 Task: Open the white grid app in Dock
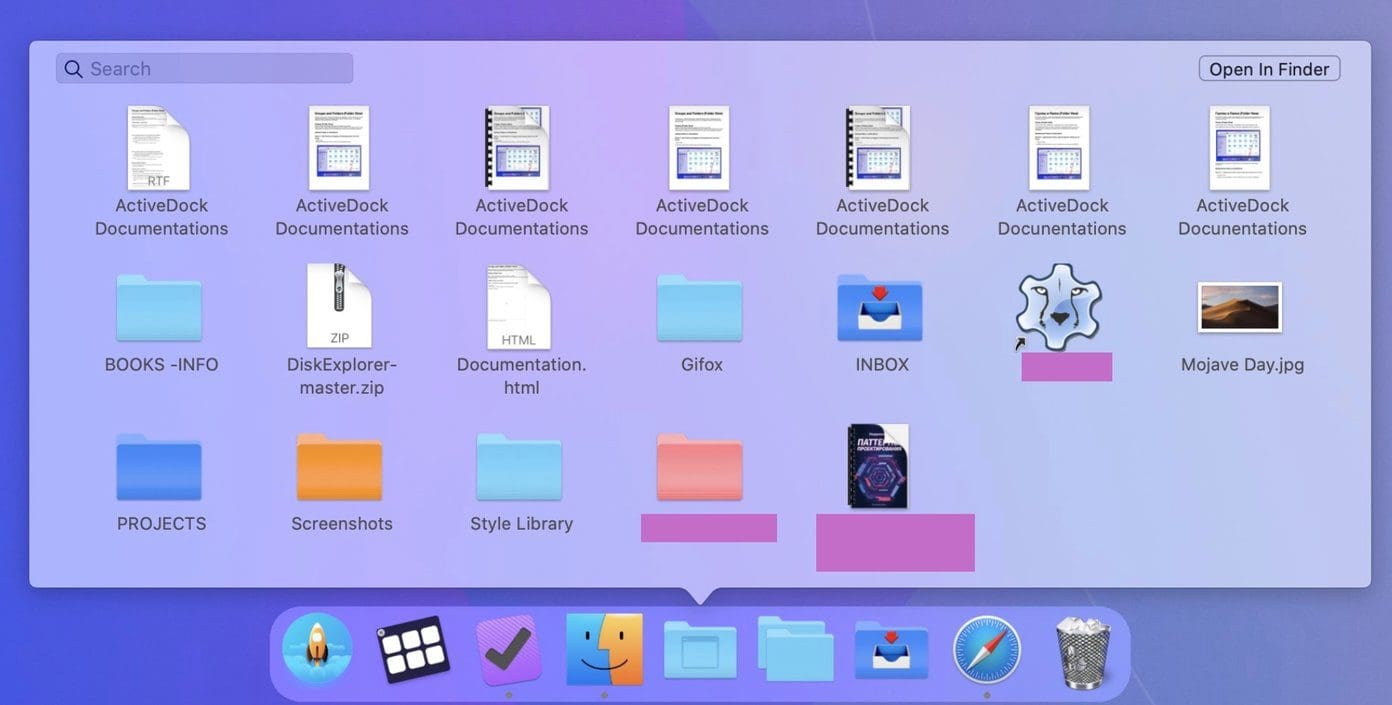tap(413, 649)
